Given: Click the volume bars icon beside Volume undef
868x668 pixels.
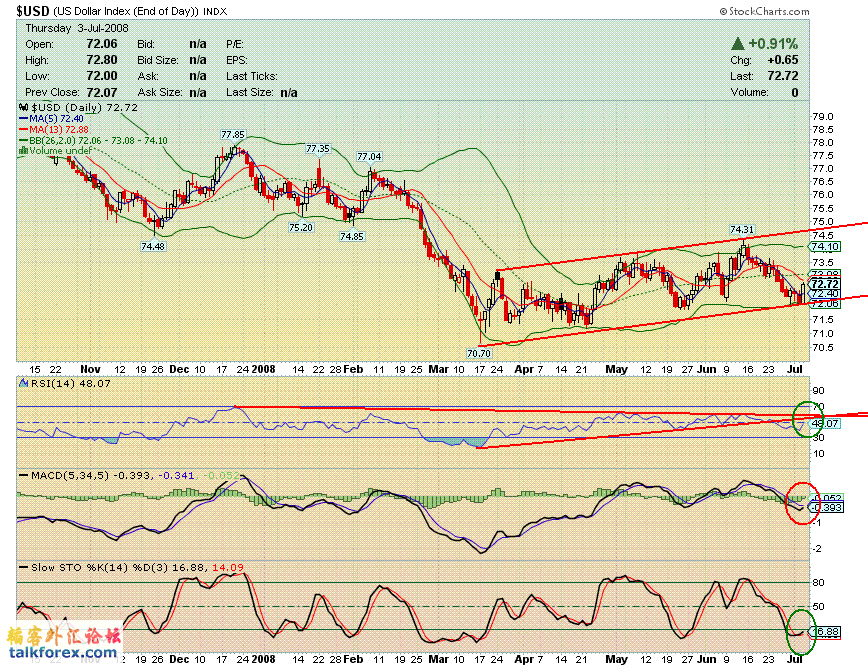Looking at the screenshot, I should click(x=23, y=151).
